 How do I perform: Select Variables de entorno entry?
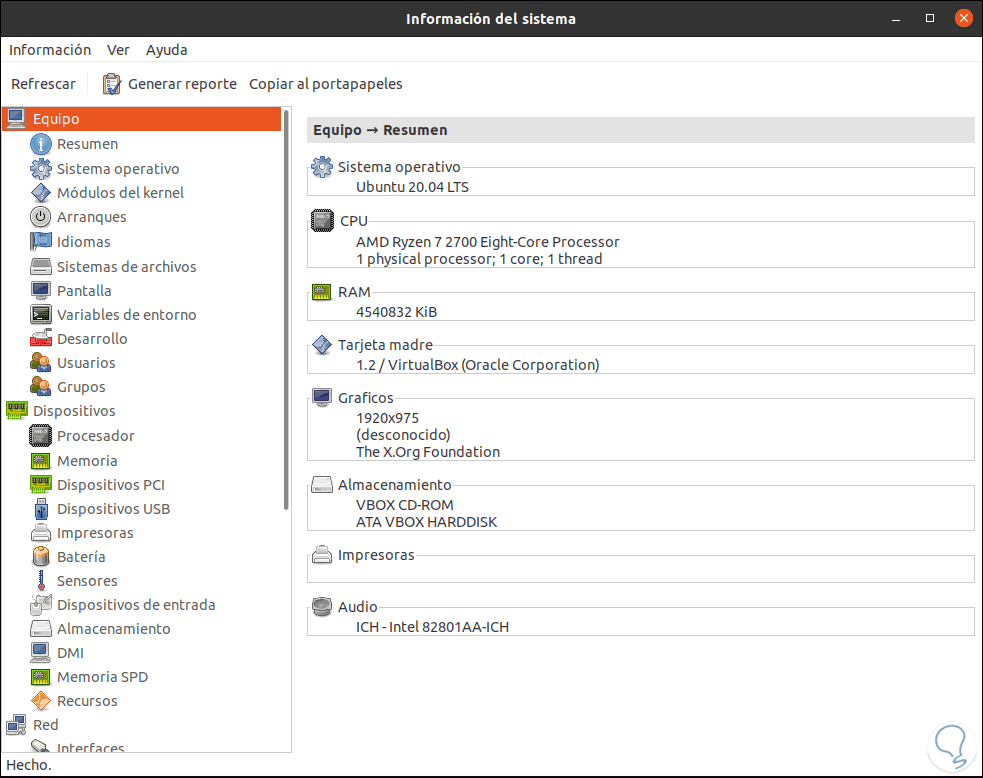pos(126,315)
